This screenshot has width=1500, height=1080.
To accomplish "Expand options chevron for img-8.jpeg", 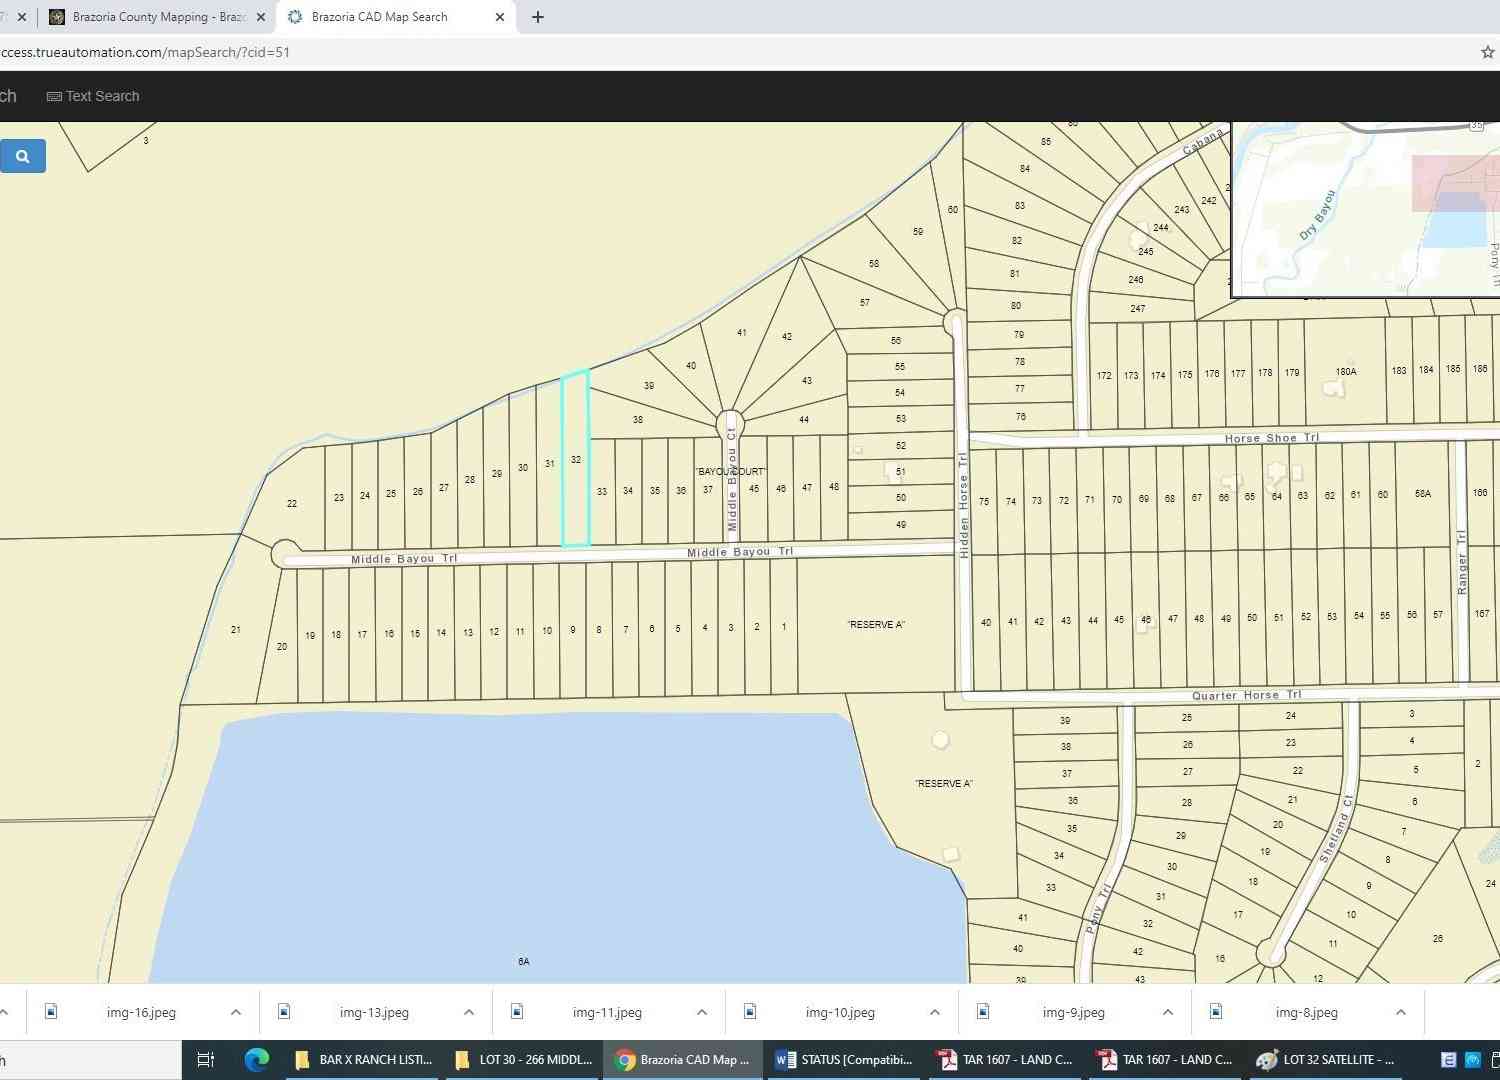I will [x=1401, y=1012].
